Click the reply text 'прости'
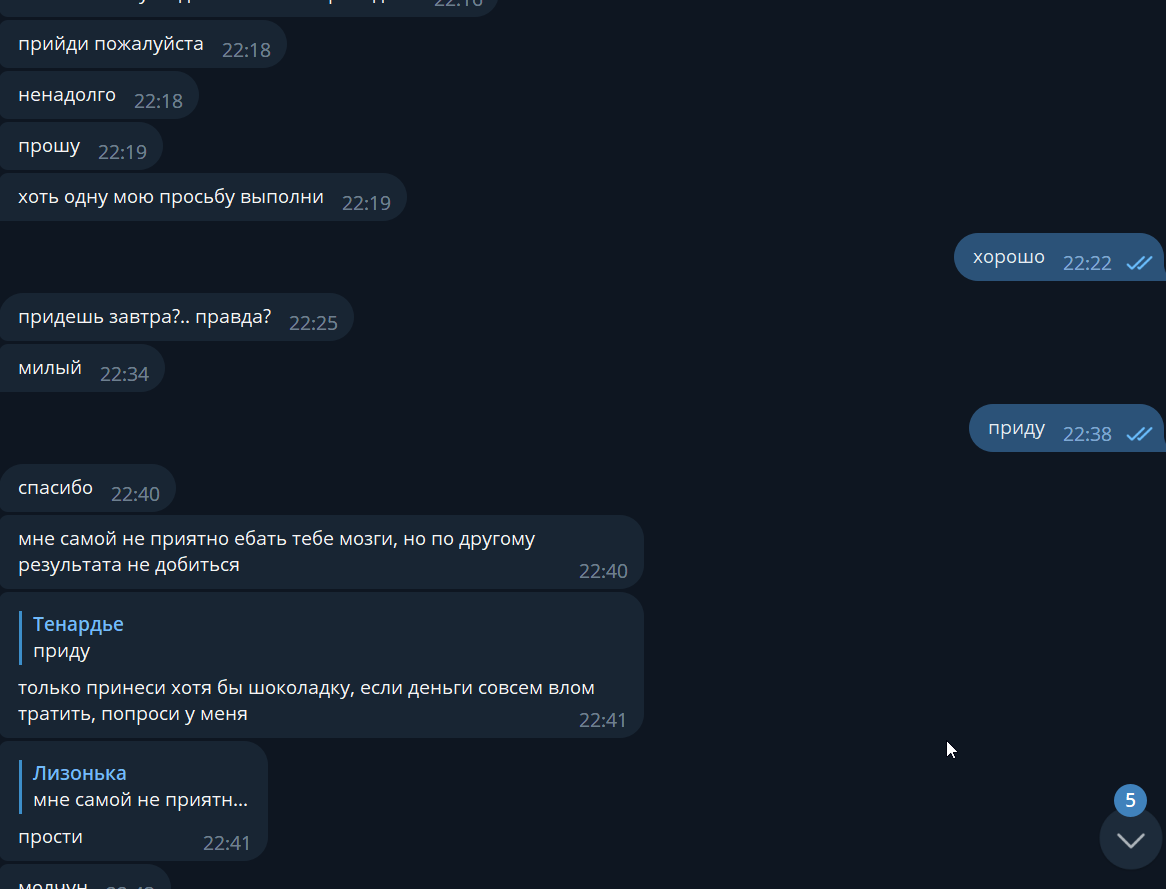 [51, 837]
